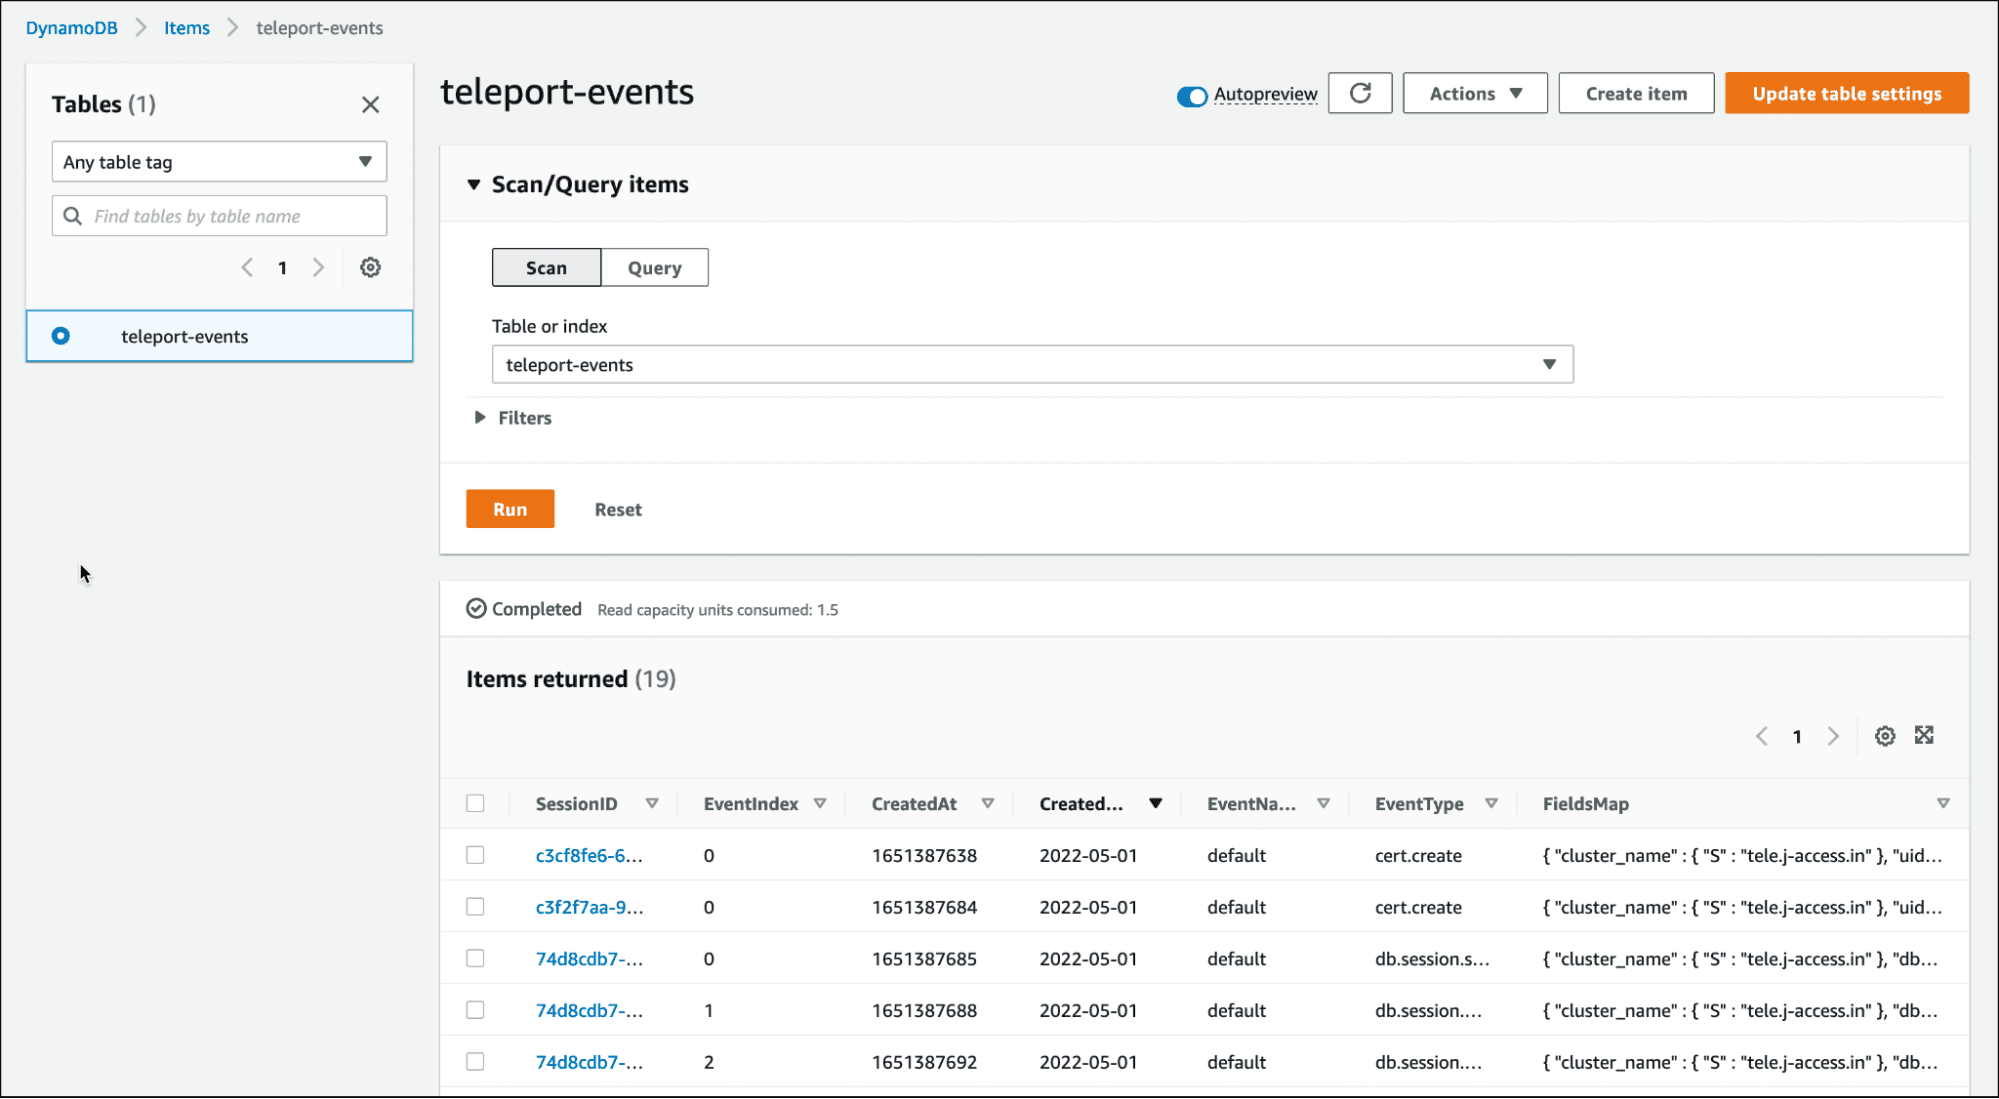Close the Tables side panel

[x=370, y=104]
